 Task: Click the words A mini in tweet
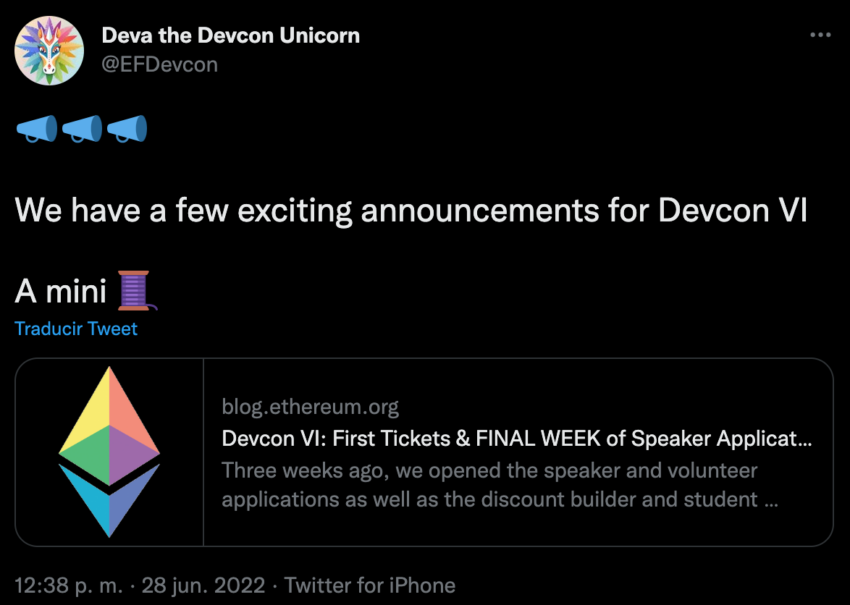[60, 292]
